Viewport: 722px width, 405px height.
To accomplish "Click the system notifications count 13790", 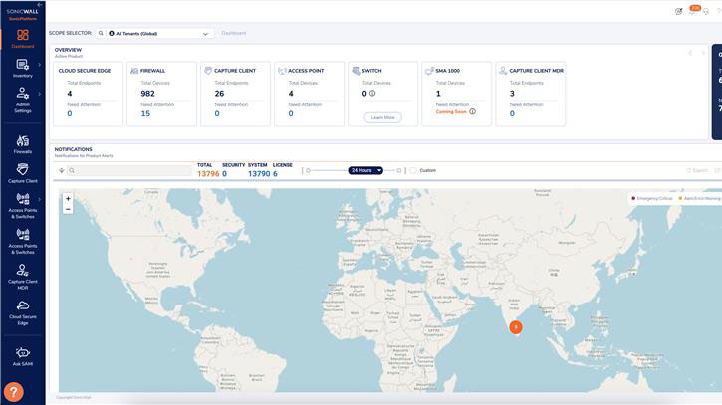I will pos(259,174).
